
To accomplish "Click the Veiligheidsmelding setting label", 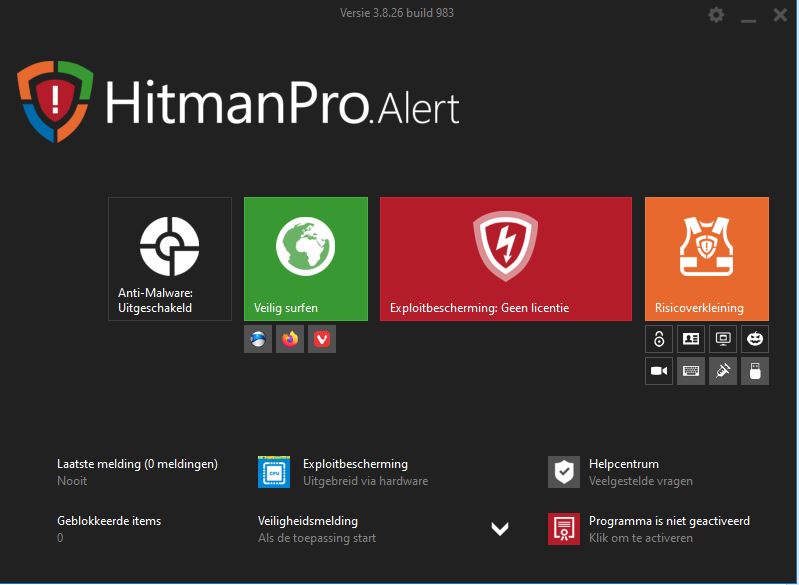I will coord(308,521).
